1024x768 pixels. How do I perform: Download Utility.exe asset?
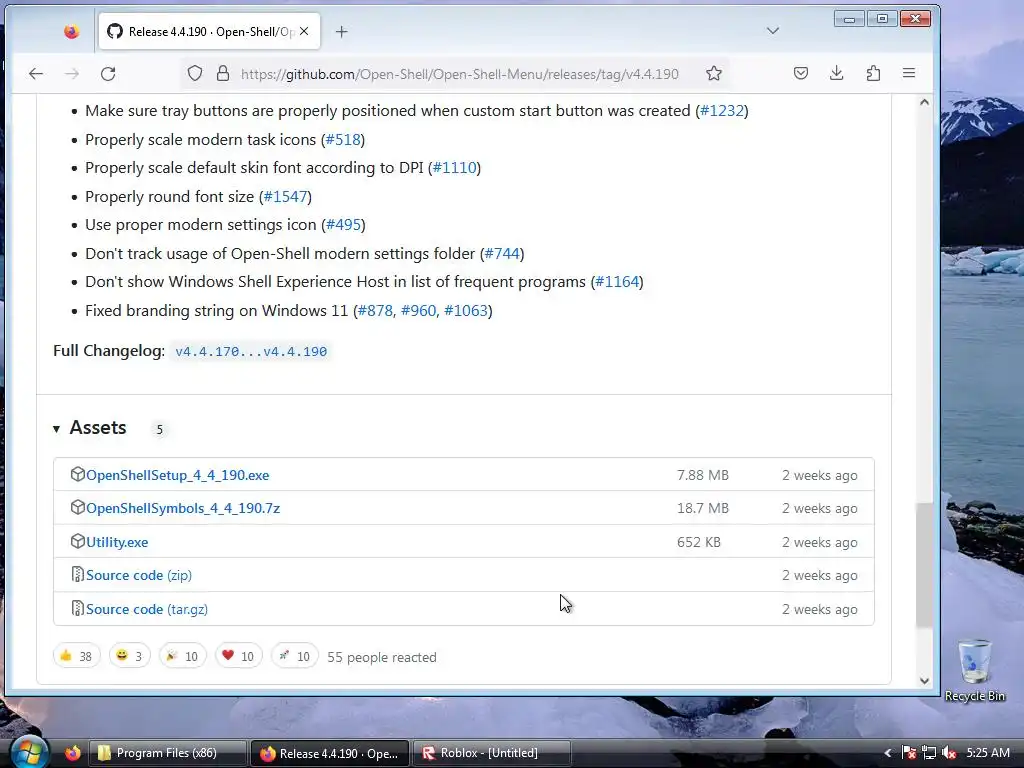tap(117, 542)
